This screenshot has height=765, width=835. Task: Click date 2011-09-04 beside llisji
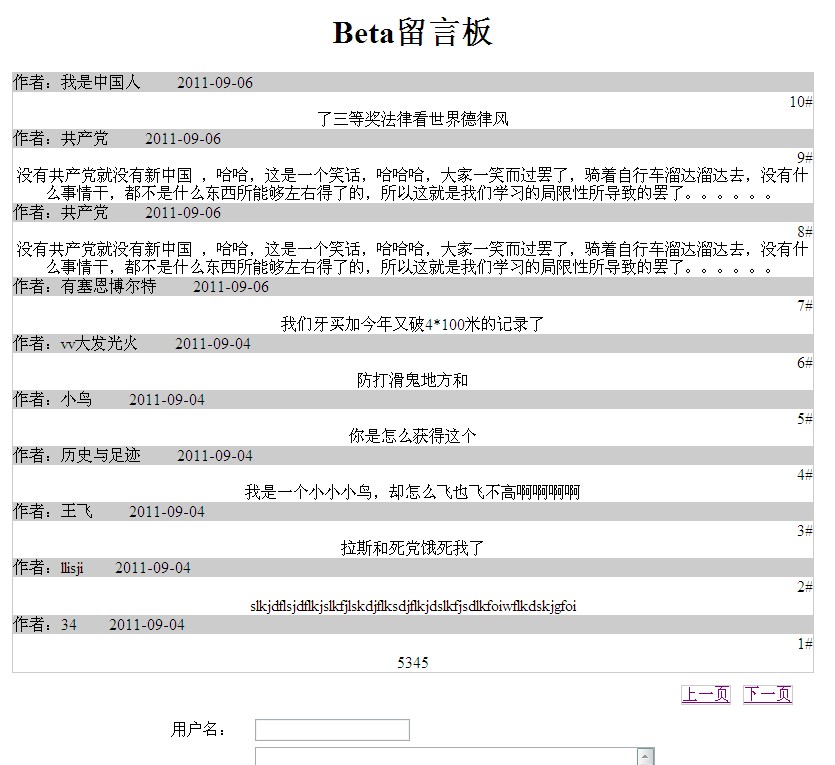[x=153, y=568]
